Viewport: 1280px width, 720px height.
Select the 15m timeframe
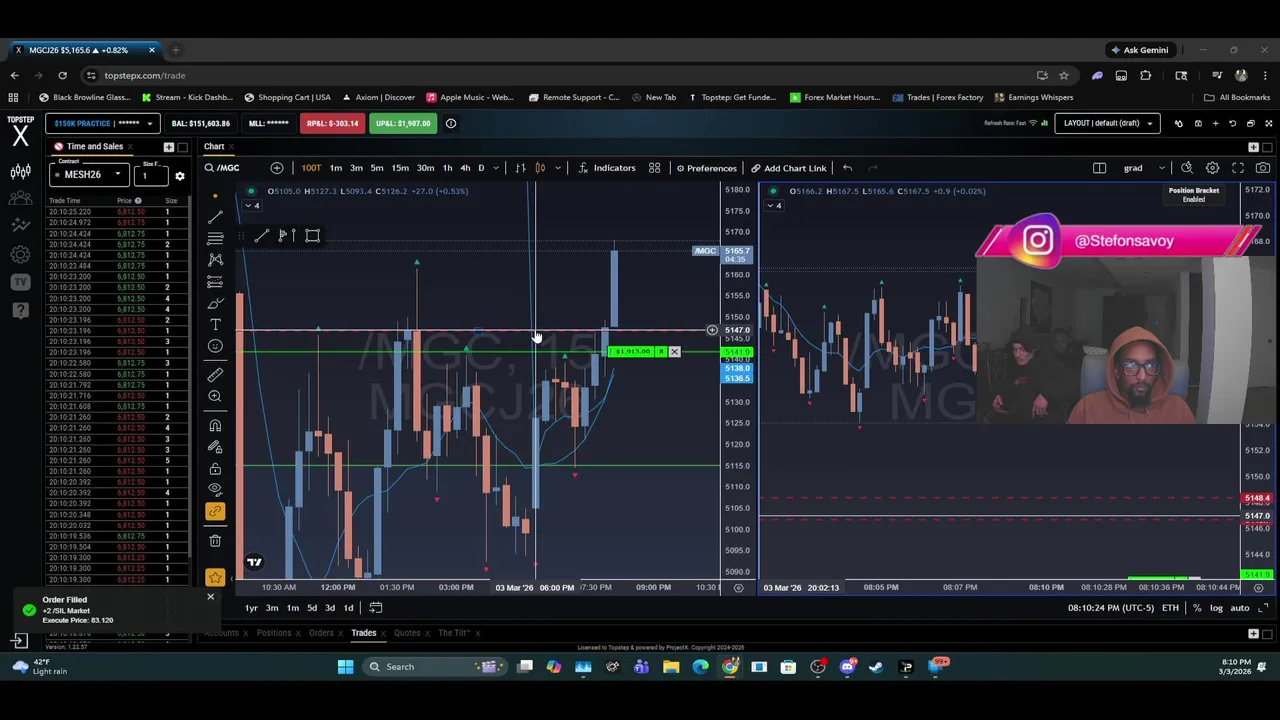[400, 168]
